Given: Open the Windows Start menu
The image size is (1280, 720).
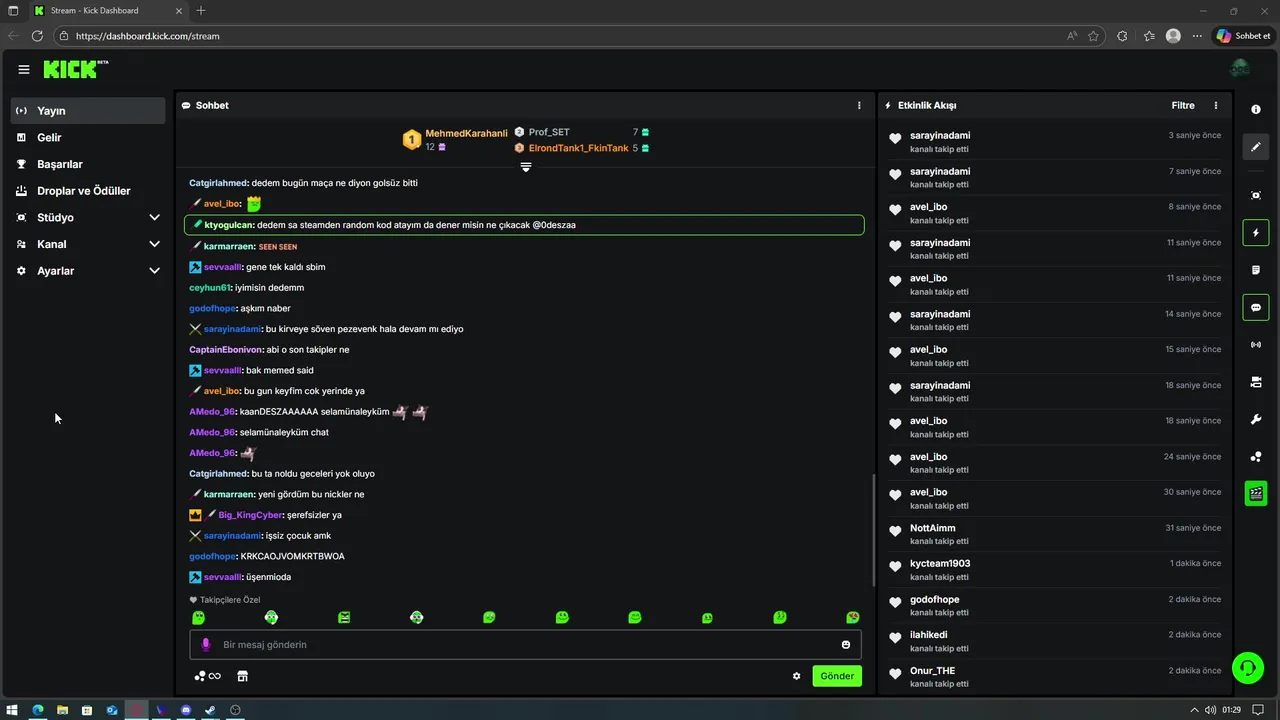Looking at the screenshot, I should click(12, 710).
